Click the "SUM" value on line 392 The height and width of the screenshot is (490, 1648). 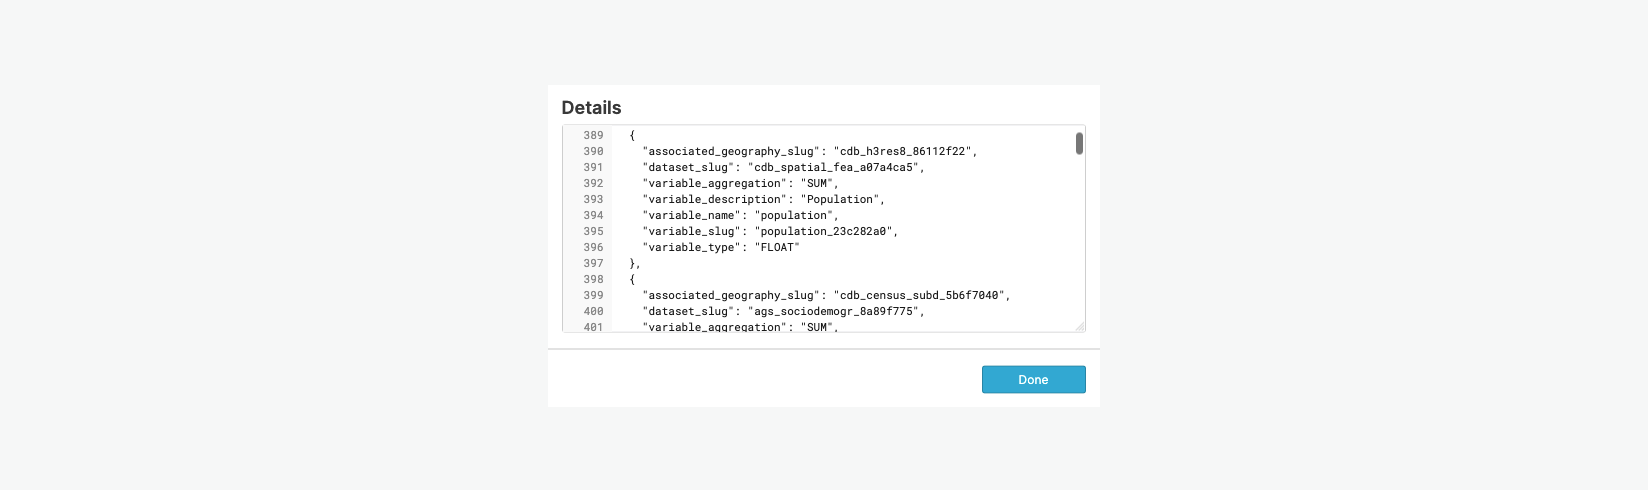817,183
